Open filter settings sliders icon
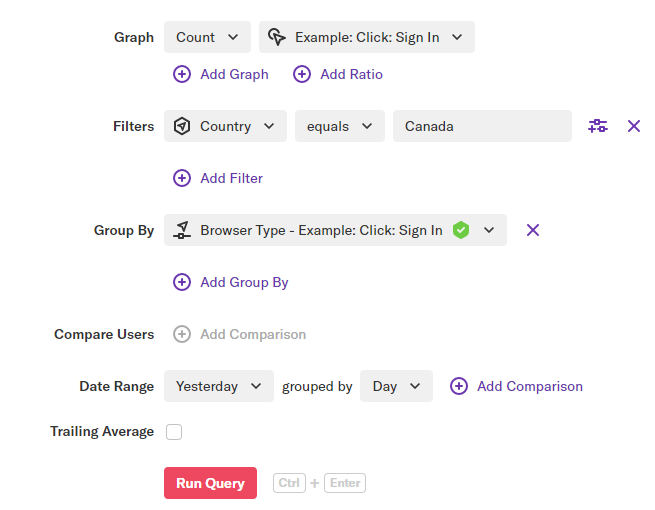655x510 pixels. click(598, 126)
